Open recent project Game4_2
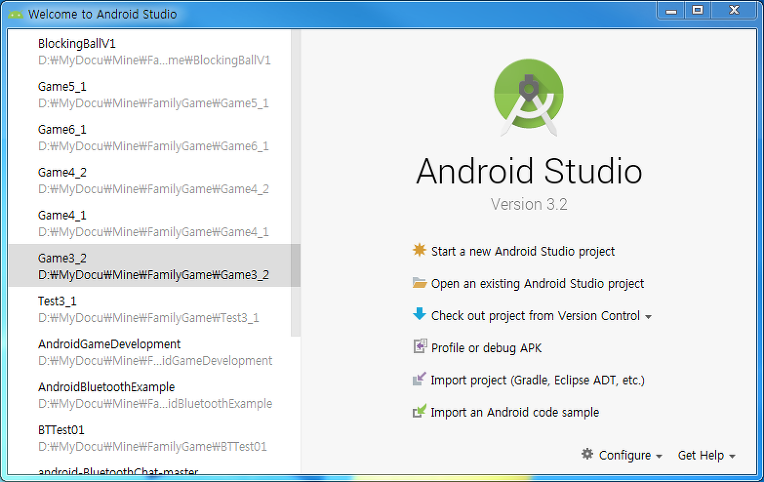764x482 pixels. 150,180
